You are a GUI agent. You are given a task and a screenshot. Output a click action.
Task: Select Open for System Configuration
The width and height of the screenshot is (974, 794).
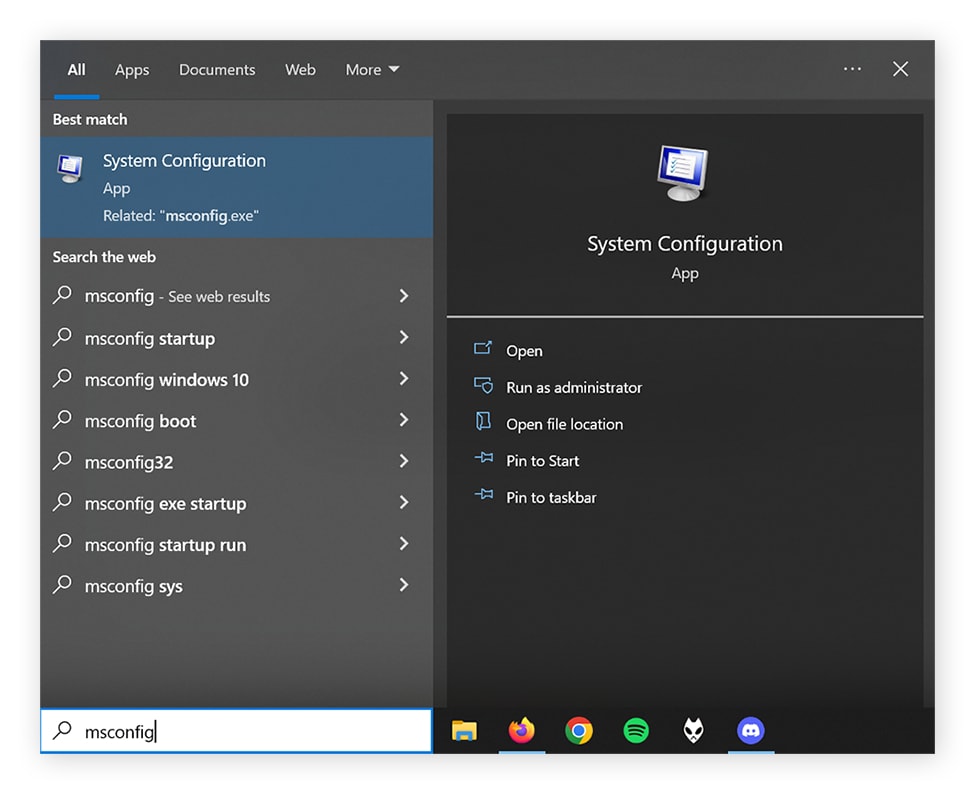524,351
